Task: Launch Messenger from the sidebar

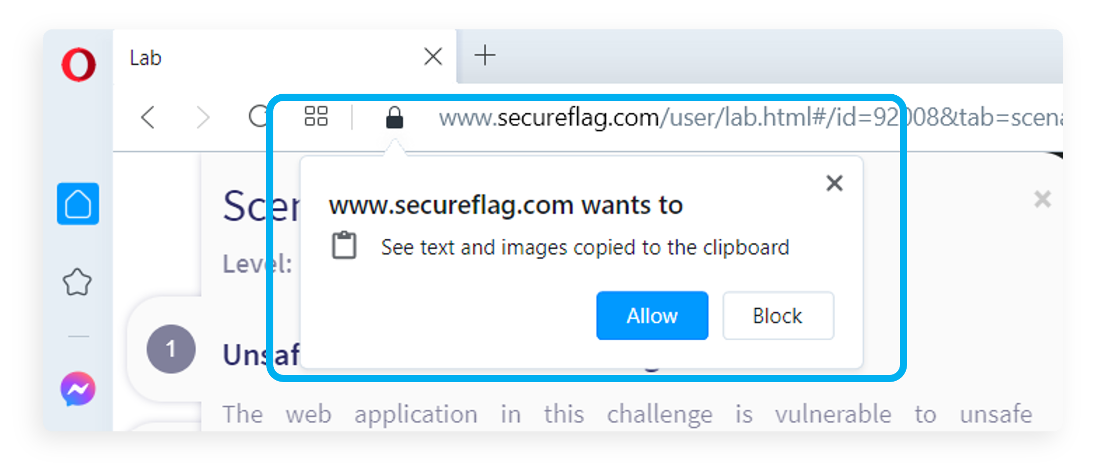Action: 78,389
